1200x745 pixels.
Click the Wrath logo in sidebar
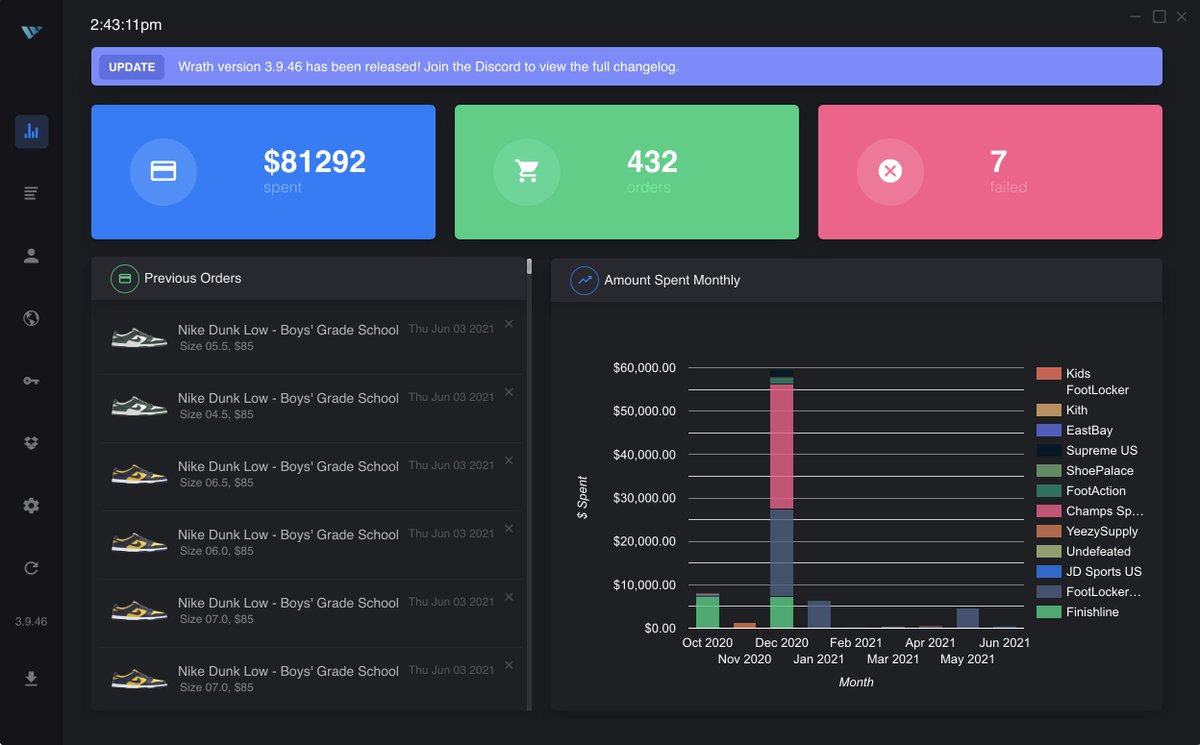31,32
